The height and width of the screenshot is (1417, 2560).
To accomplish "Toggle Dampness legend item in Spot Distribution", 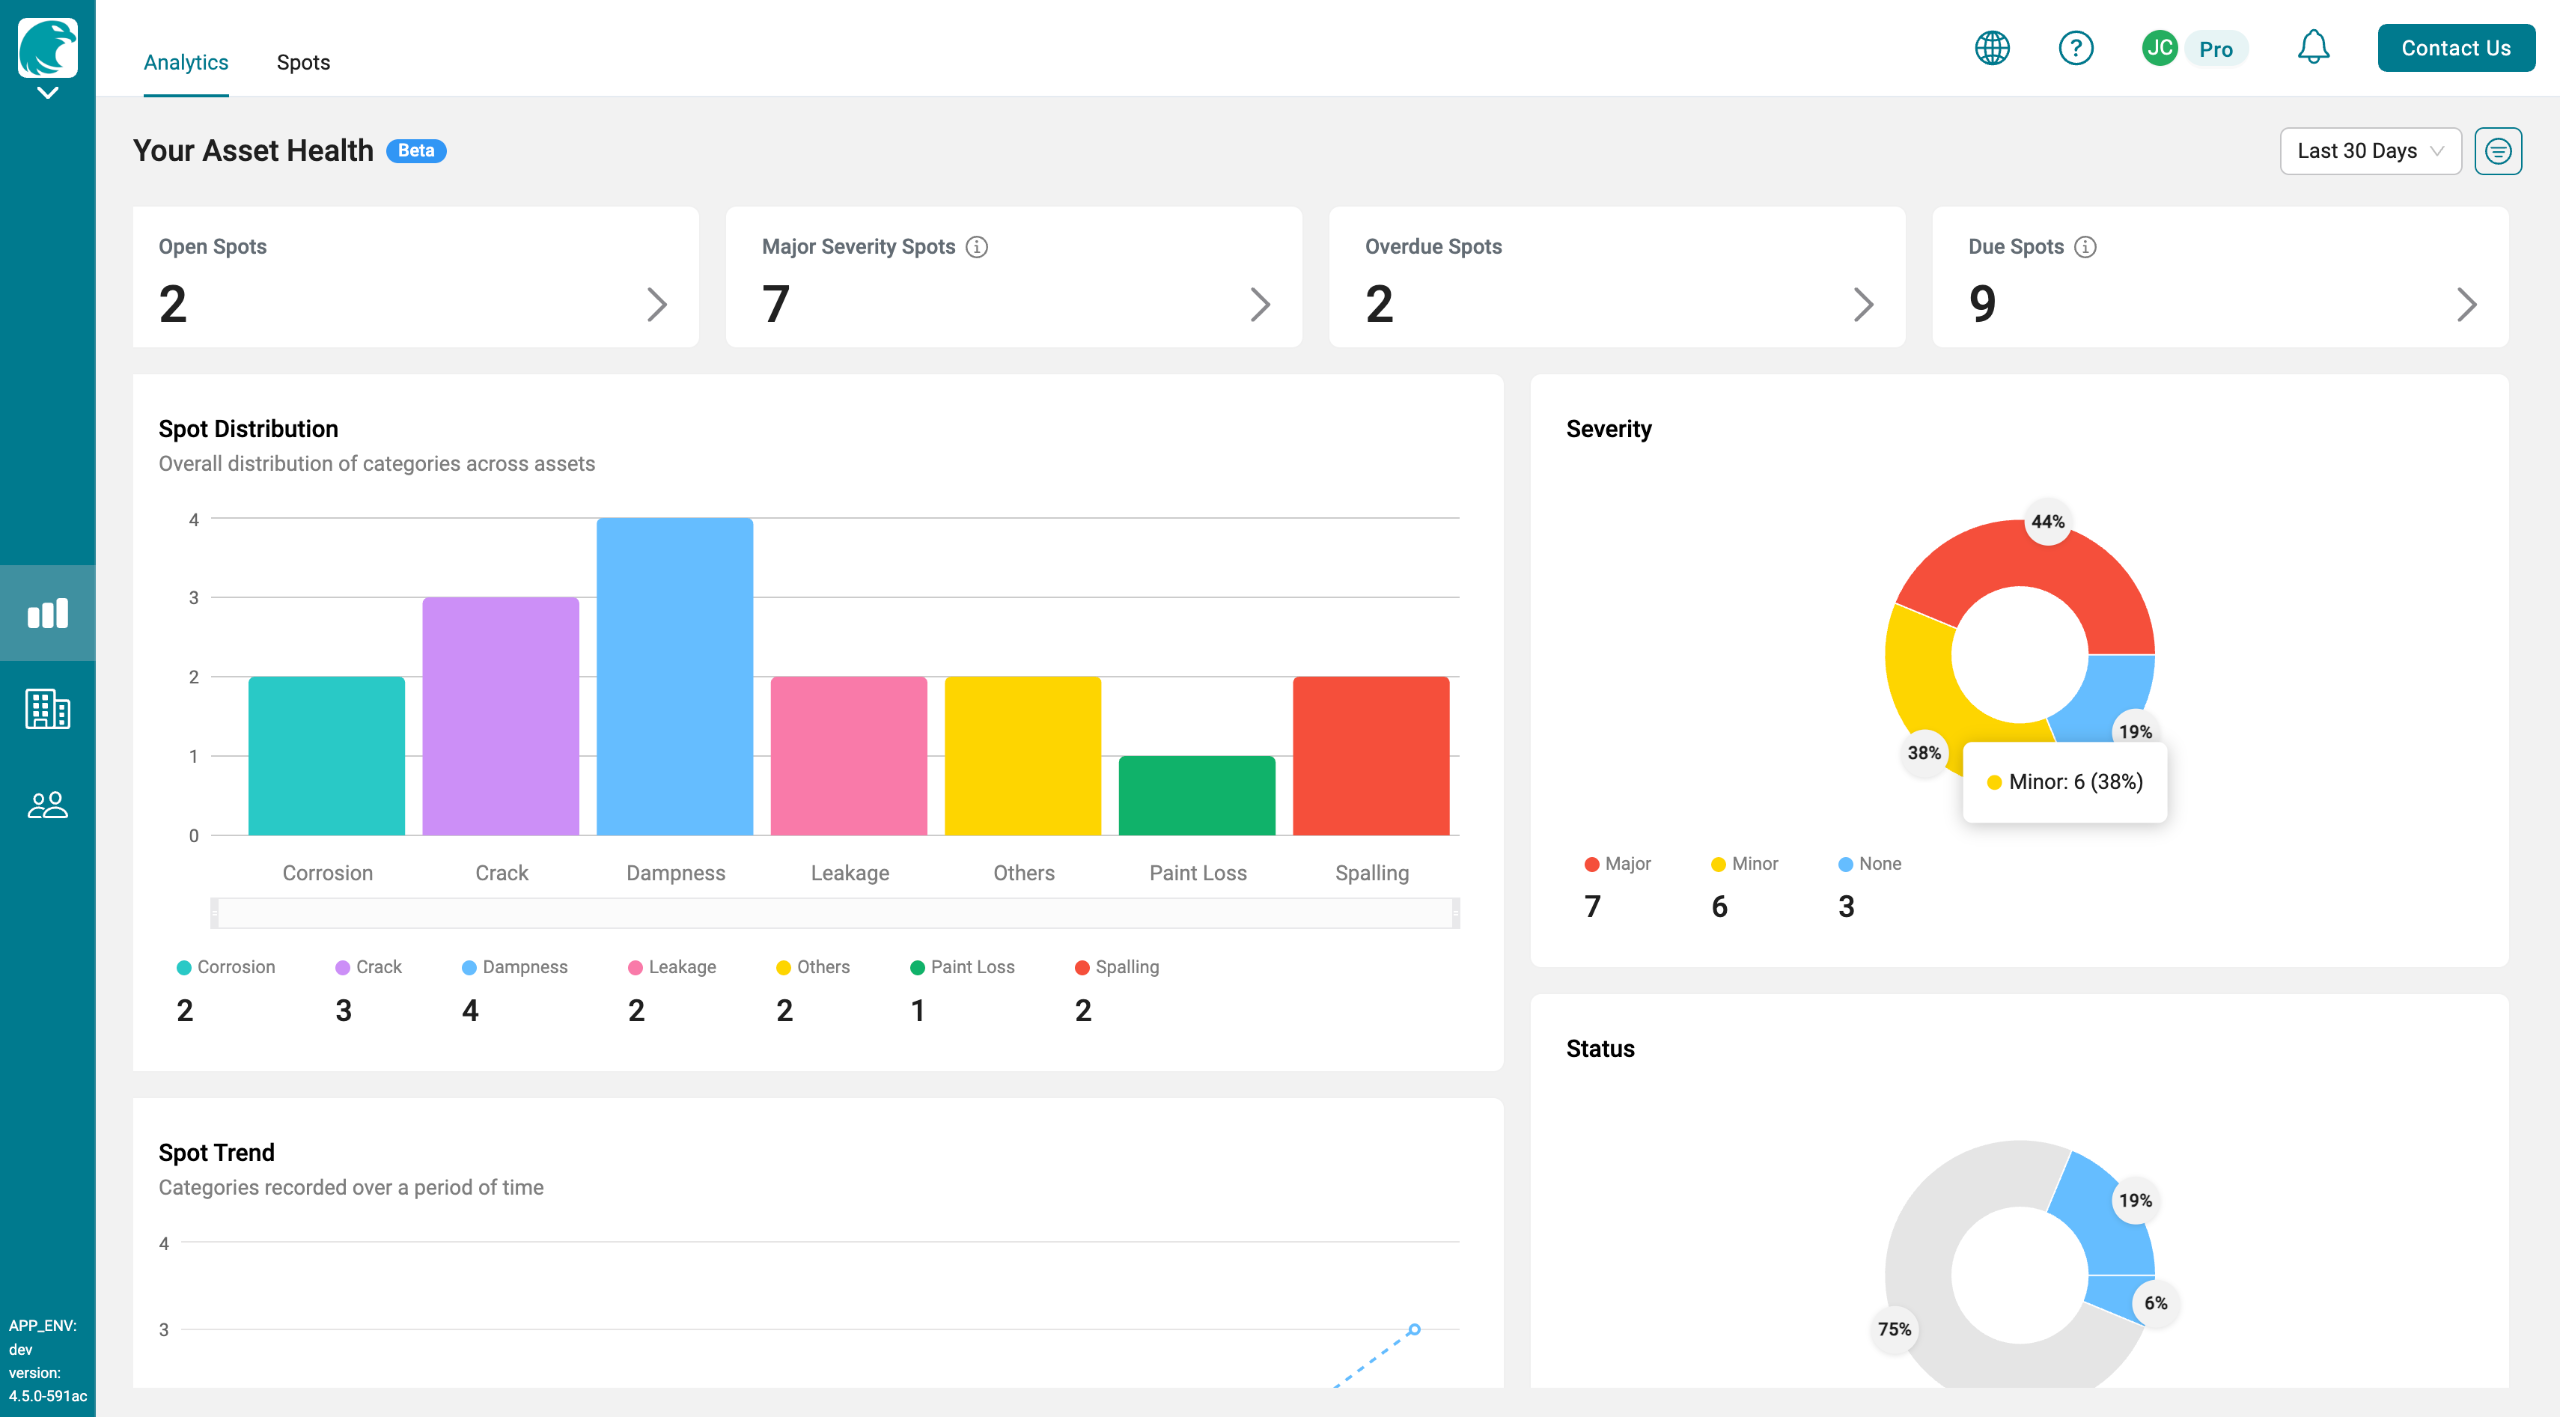I will pyautogui.click(x=515, y=967).
